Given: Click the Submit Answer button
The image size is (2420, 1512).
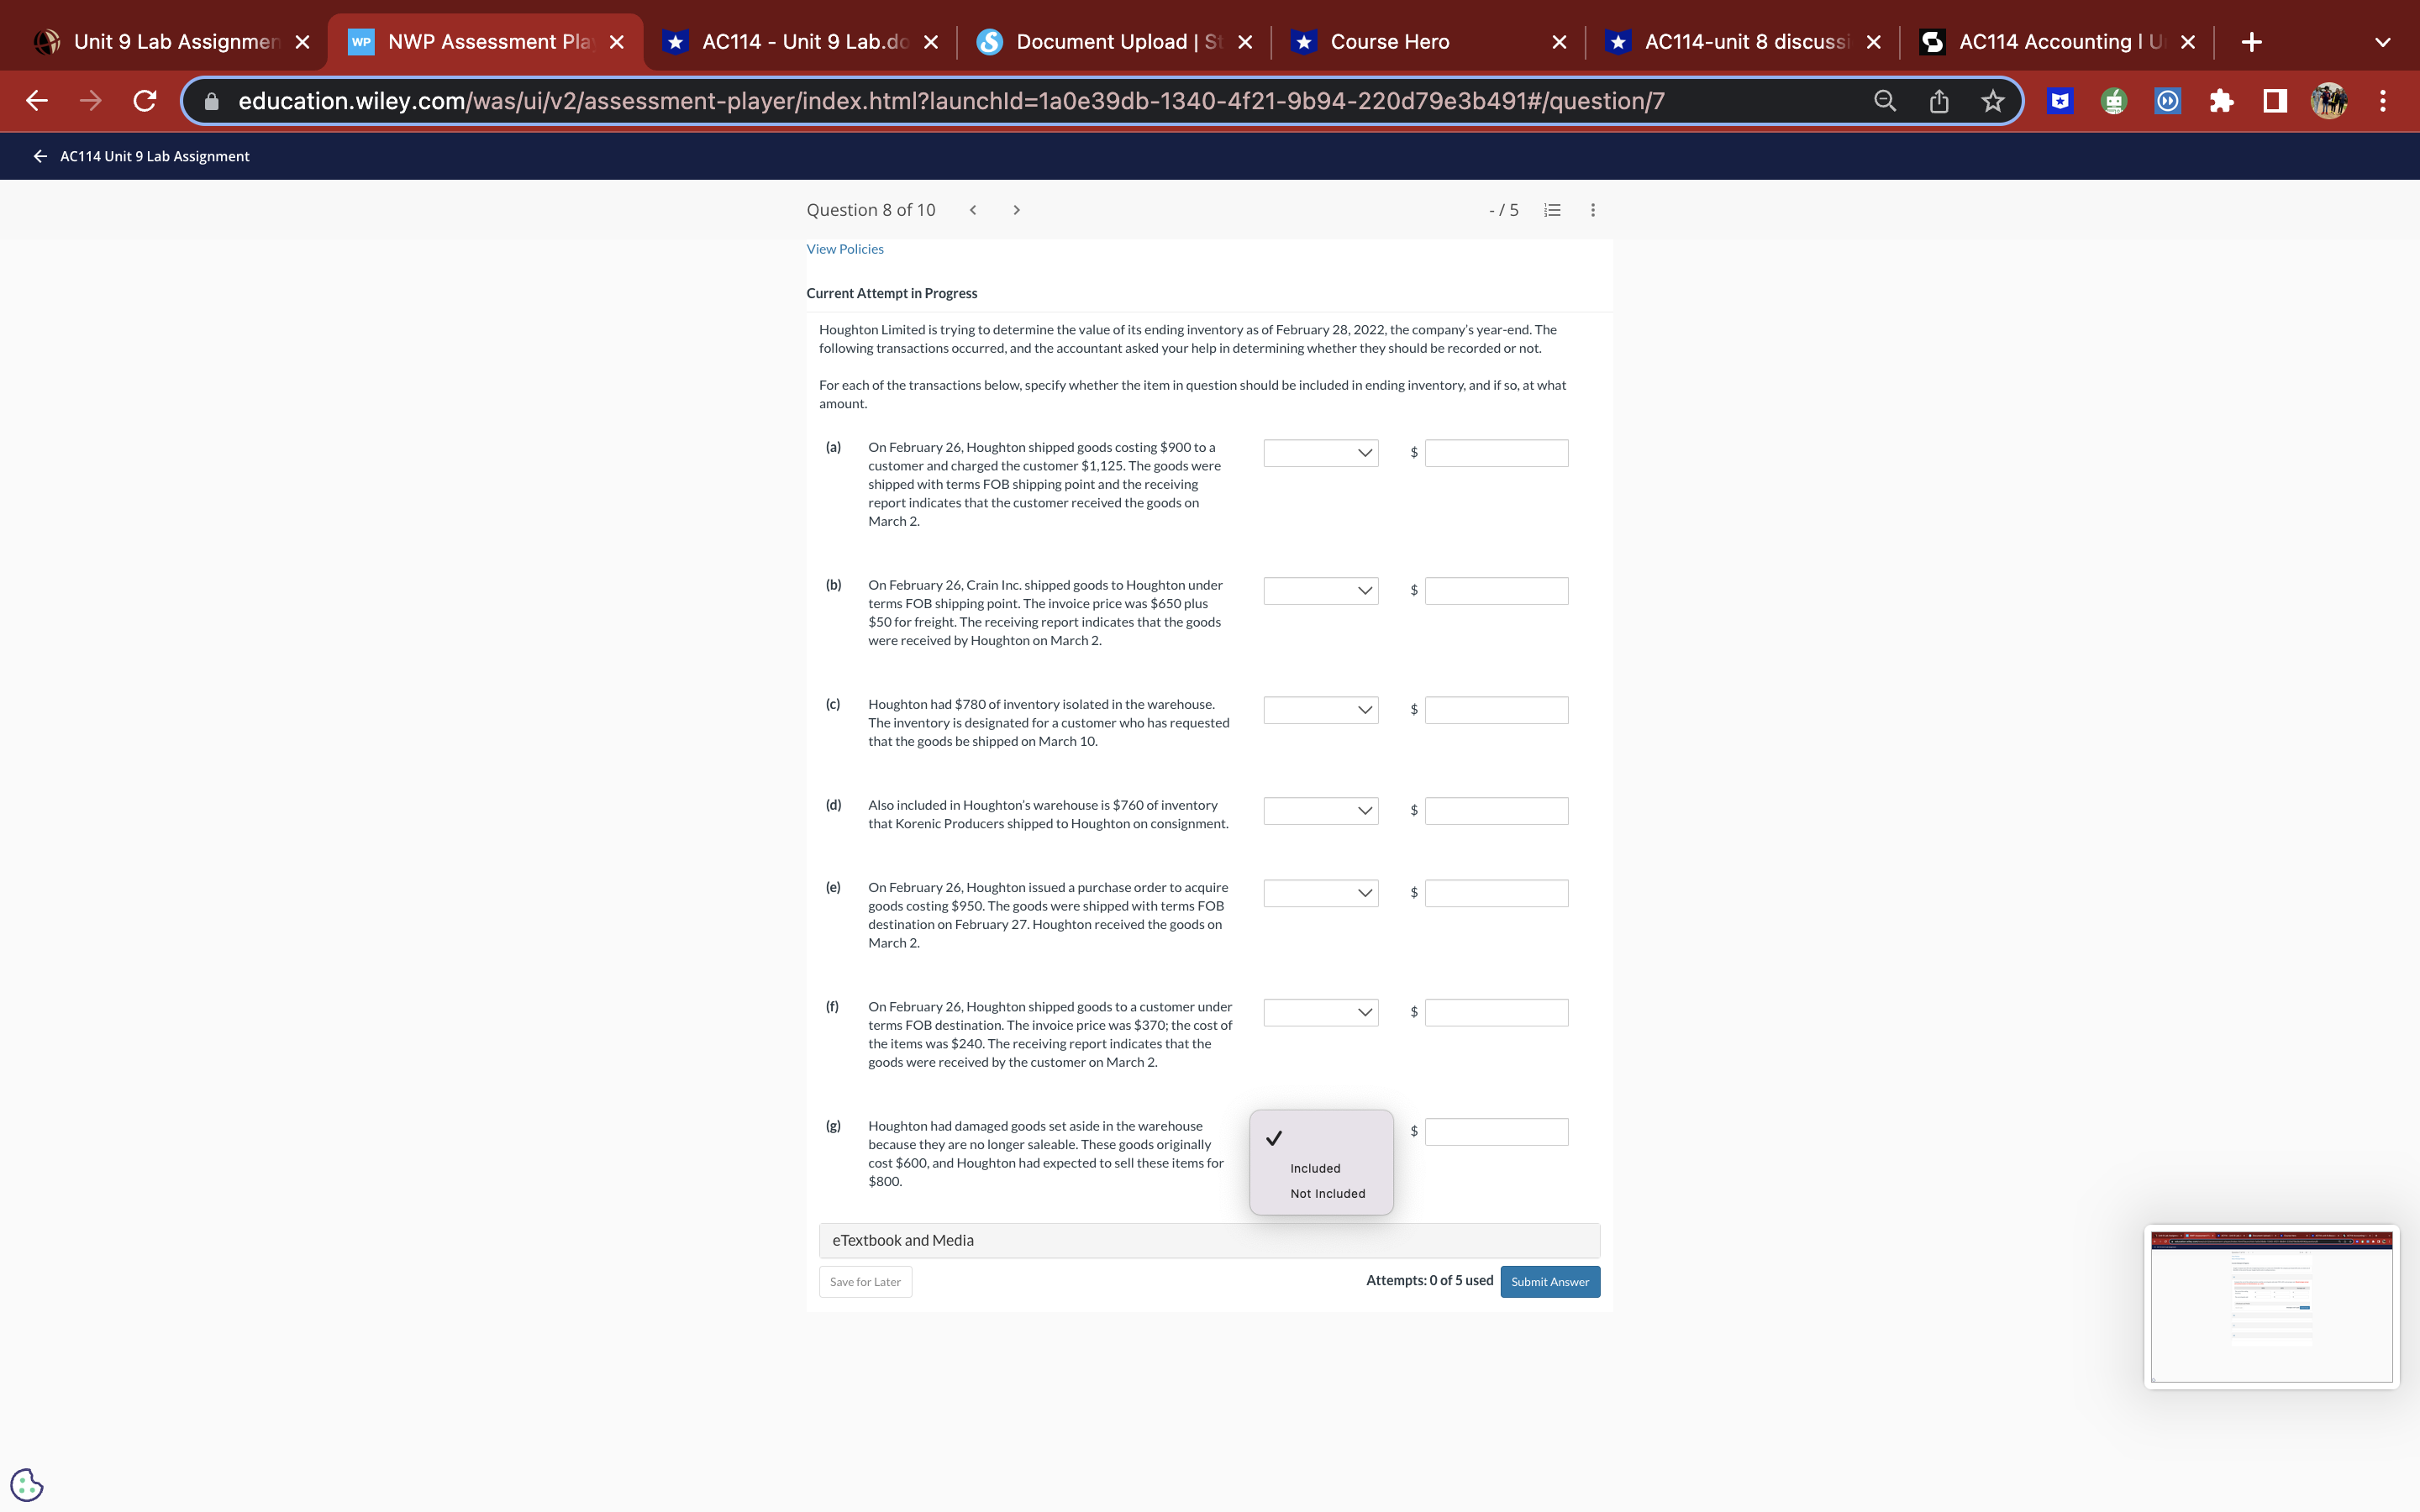Looking at the screenshot, I should point(1549,1282).
